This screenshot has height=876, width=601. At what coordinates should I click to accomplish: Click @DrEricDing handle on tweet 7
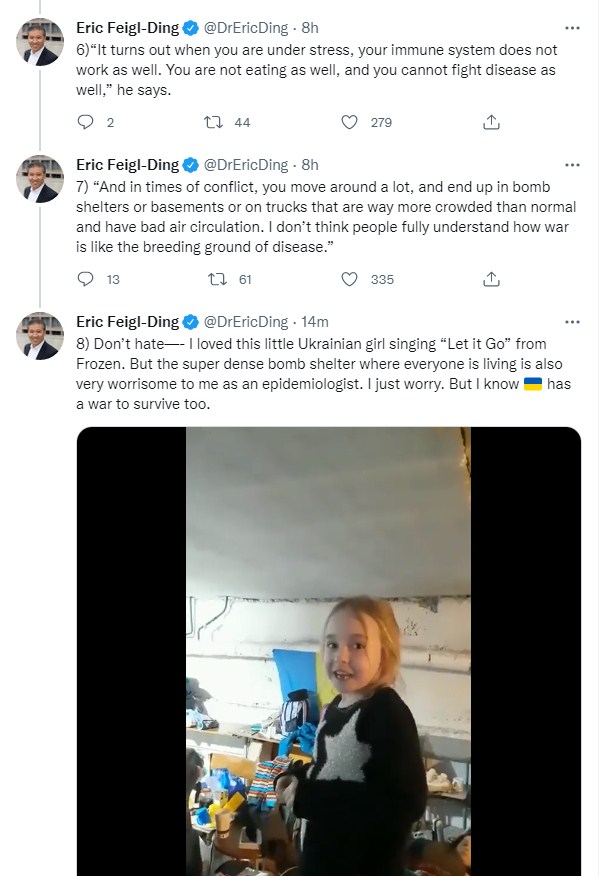[245, 164]
